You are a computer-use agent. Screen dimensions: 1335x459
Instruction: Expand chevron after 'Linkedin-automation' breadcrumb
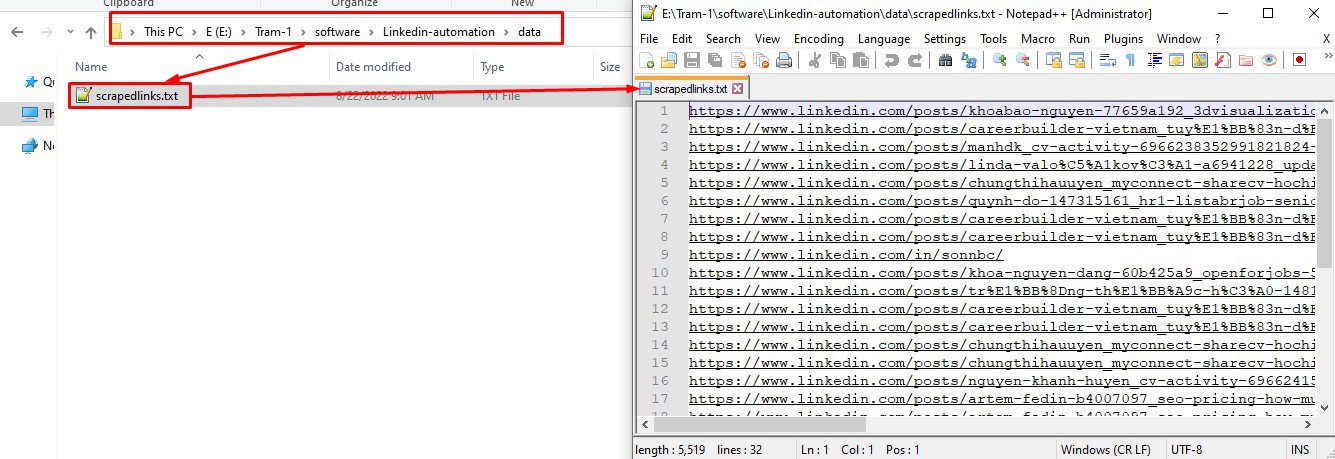click(507, 32)
